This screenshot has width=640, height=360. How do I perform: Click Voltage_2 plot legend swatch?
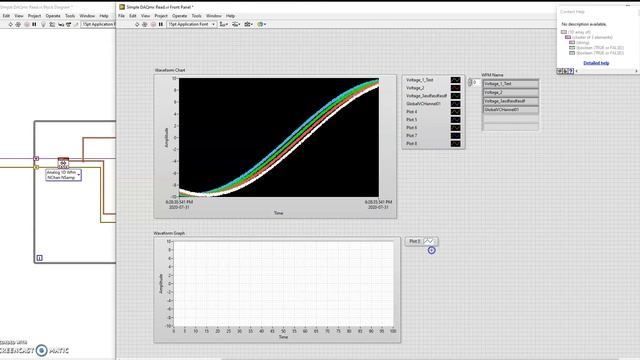point(455,88)
